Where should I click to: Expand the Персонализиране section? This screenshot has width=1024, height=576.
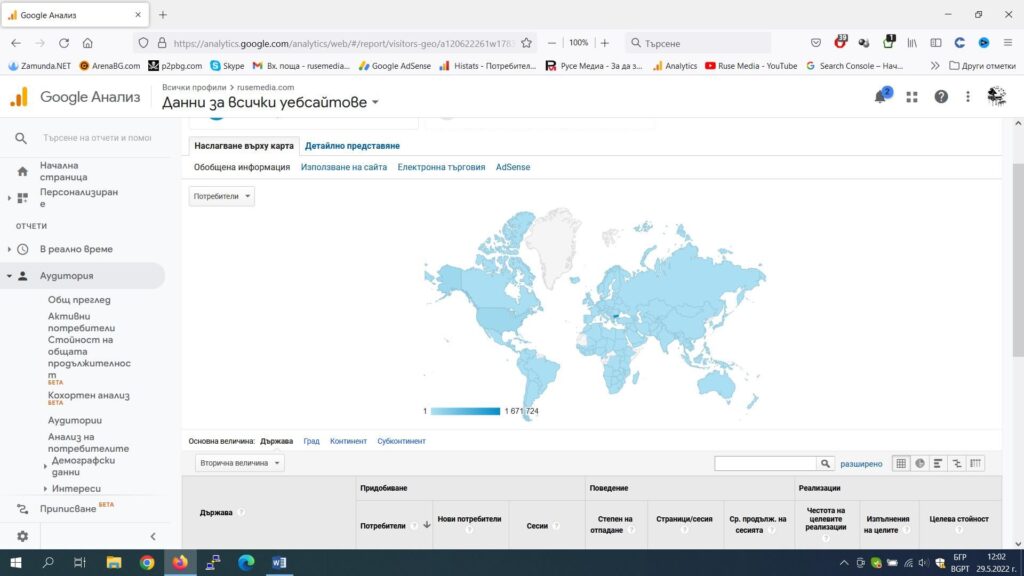click(9, 198)
